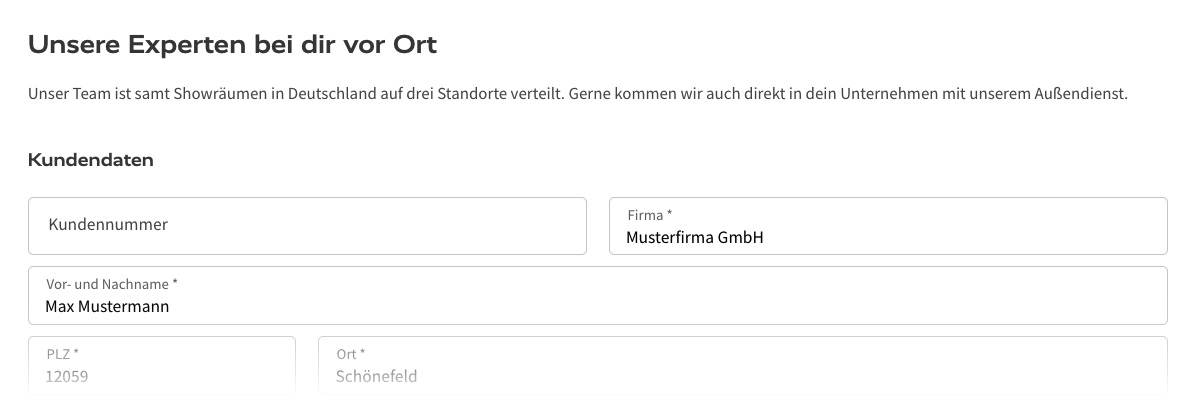
Task: Click the "Max Mustermann" name value
Action: click(107, 307)
